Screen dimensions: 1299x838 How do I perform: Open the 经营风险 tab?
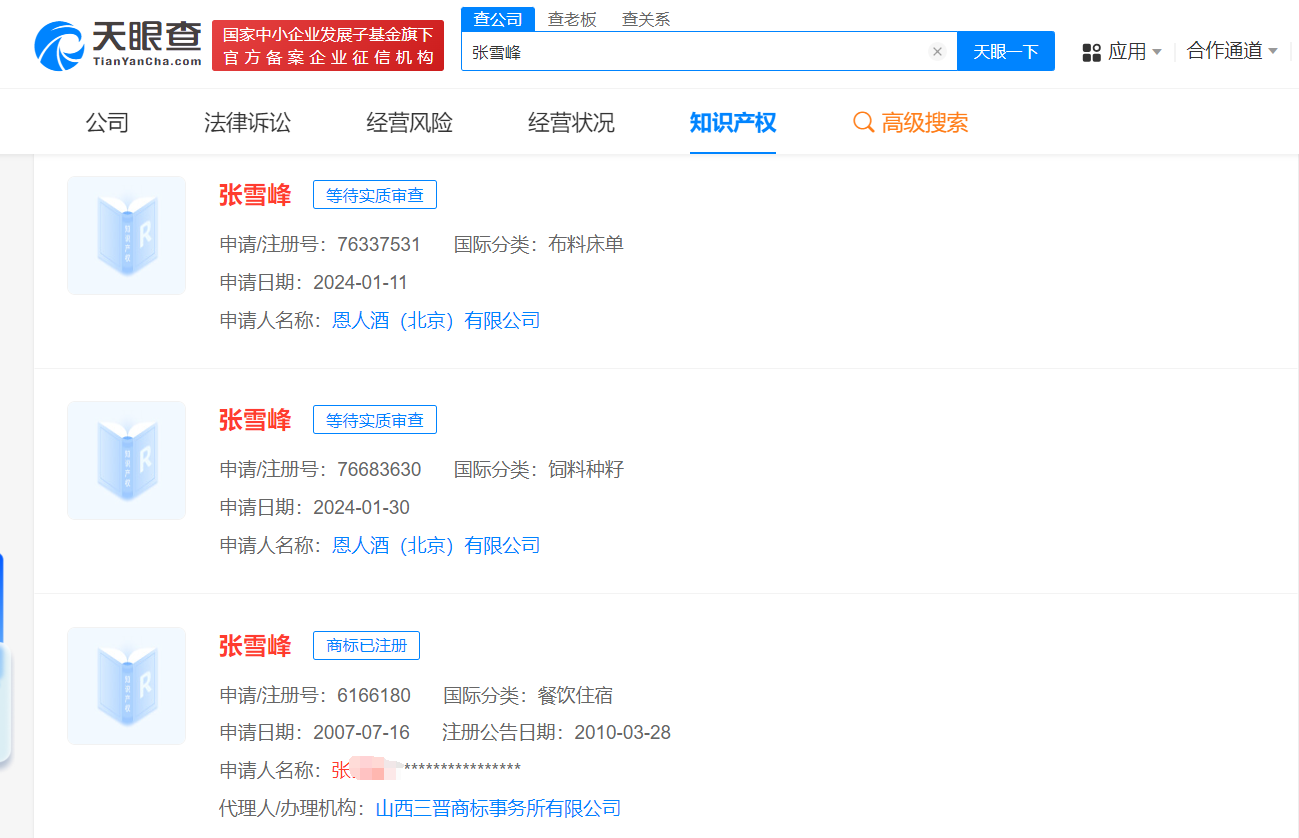coord(409,123)
